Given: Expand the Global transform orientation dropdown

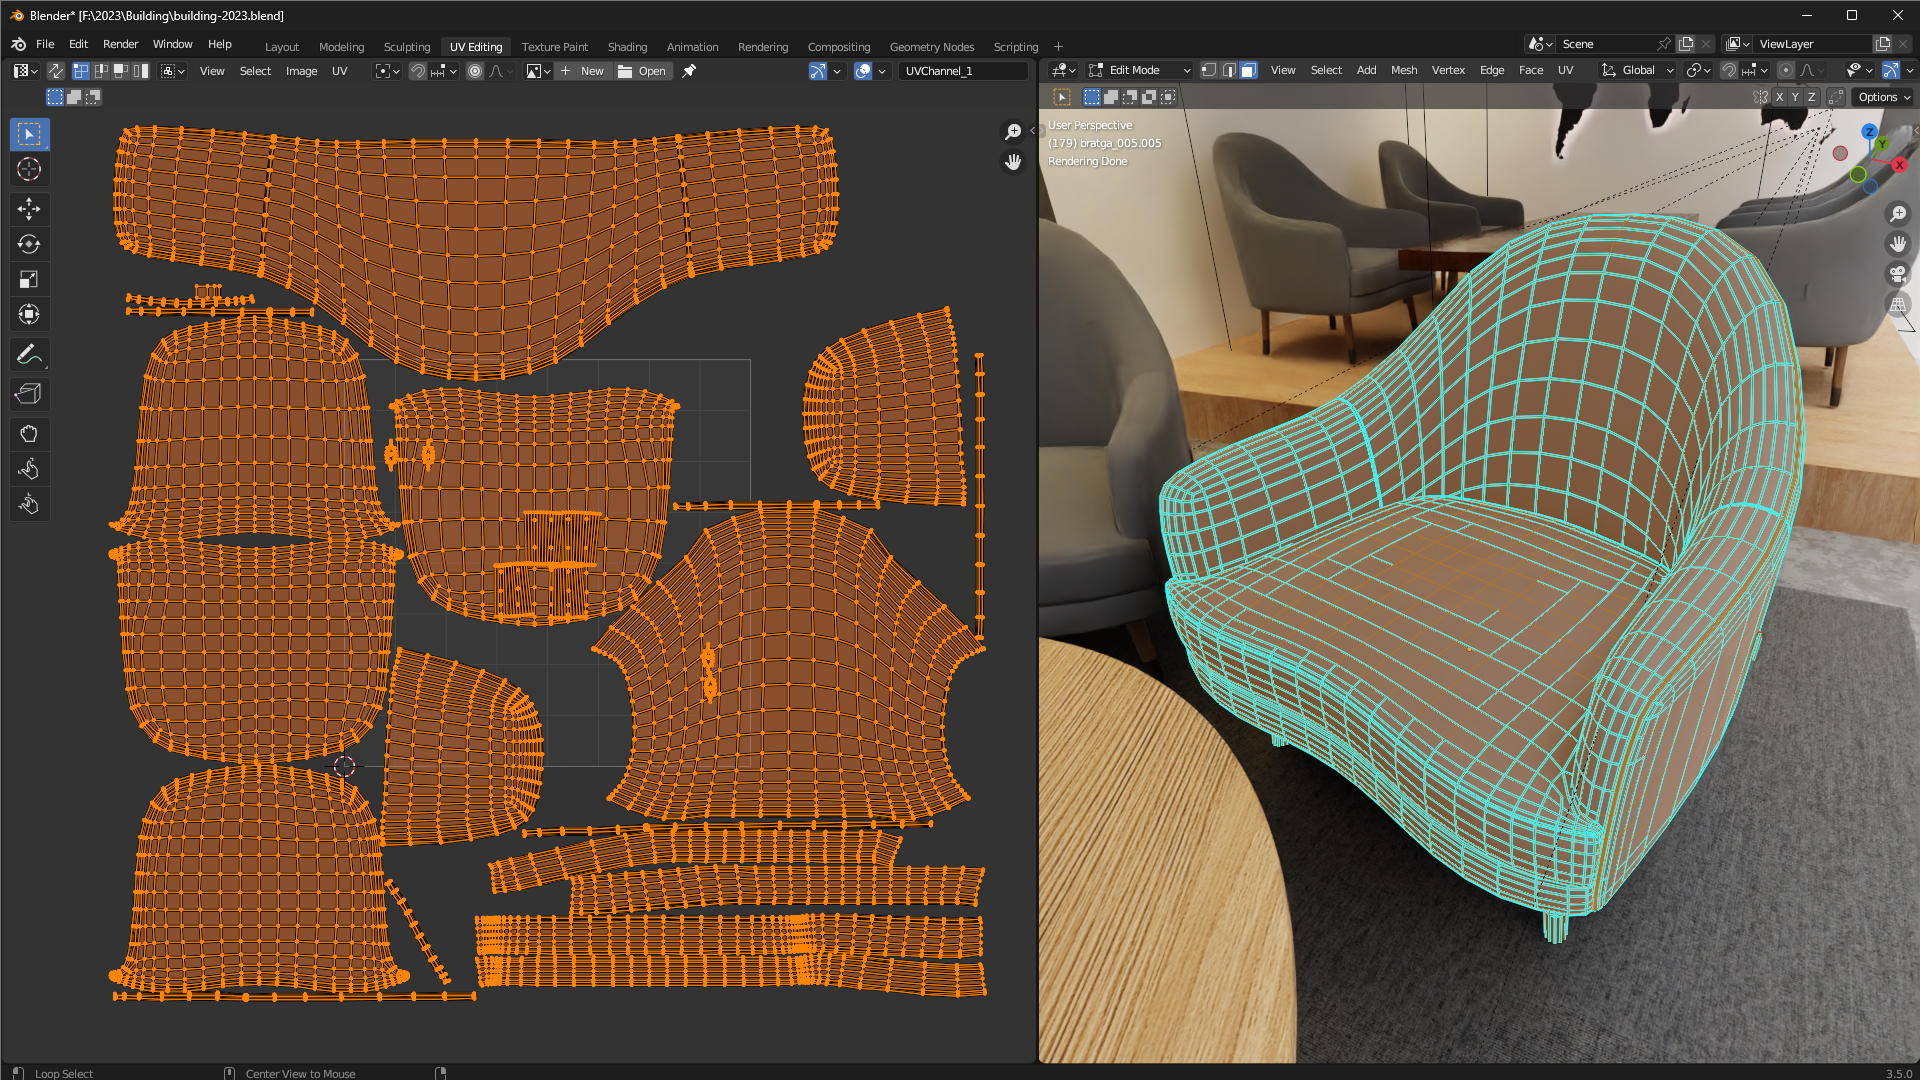Looking at the screenshot, I should tap(1638, 70).
